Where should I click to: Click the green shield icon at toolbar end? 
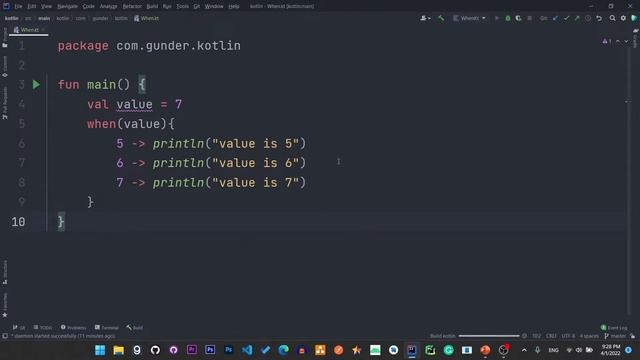click(634, 18)
